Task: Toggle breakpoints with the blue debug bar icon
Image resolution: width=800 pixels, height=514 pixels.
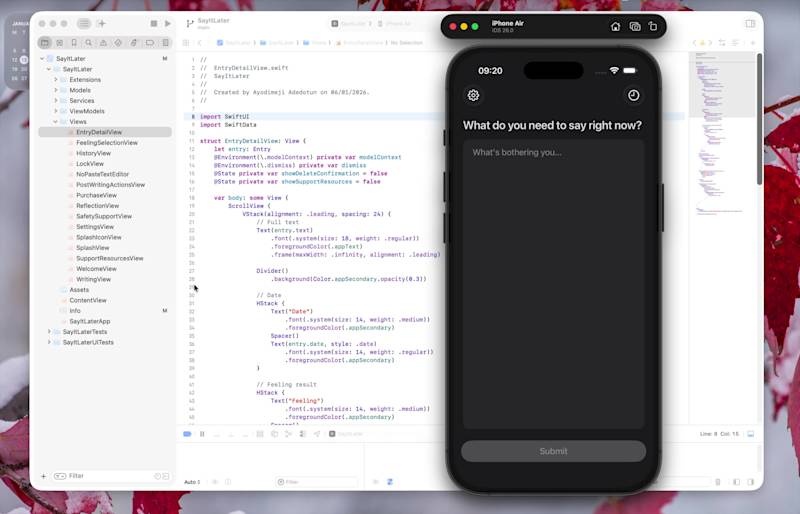Action: pyautogui.click(x=187, y=434)
